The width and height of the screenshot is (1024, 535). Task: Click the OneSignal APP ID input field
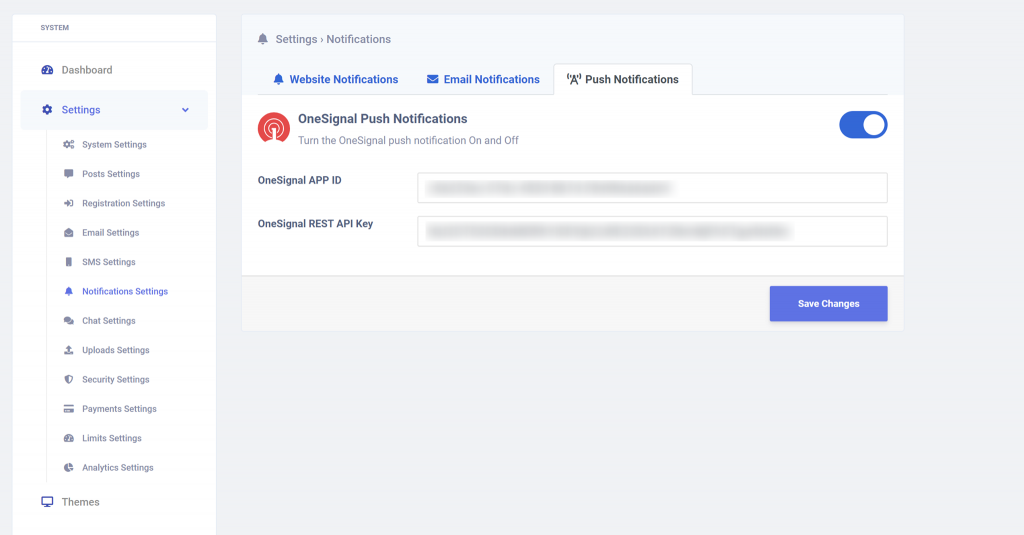652,188
